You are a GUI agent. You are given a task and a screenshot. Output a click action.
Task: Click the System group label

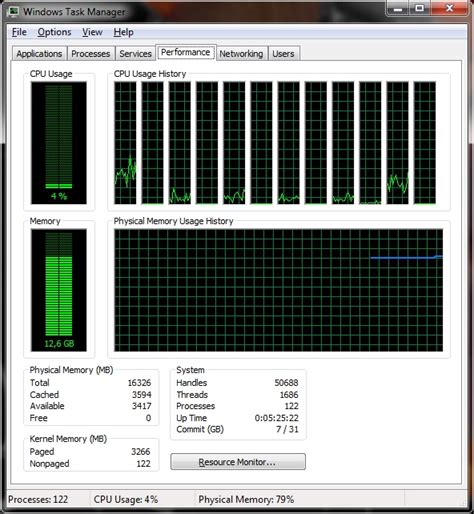(x=190, y=370)
